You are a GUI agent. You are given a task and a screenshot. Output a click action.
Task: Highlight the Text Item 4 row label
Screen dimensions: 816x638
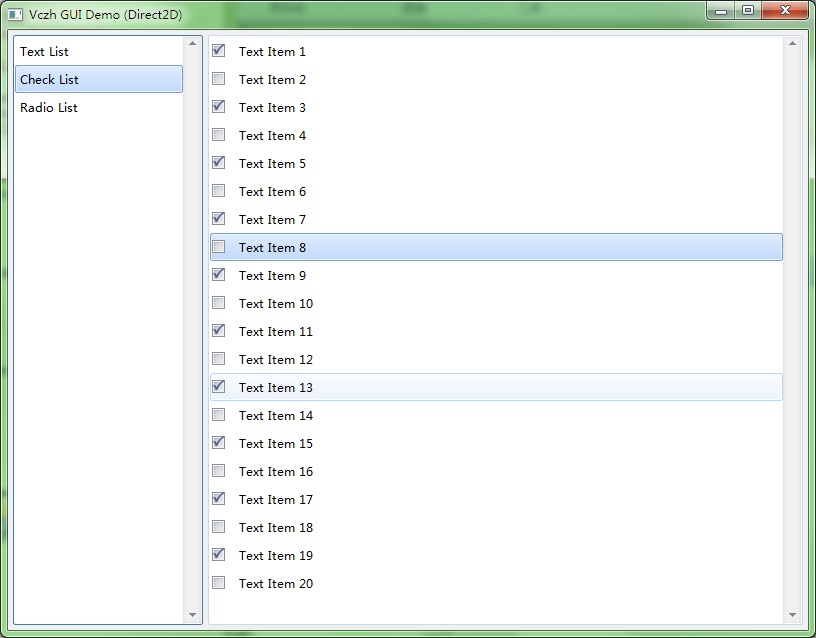[272, 136]
